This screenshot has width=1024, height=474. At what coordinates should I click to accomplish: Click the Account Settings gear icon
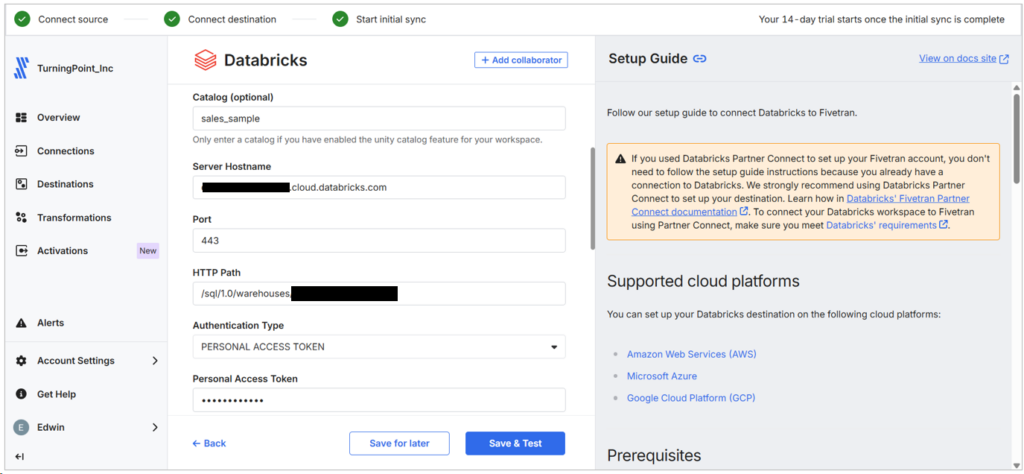21,360
